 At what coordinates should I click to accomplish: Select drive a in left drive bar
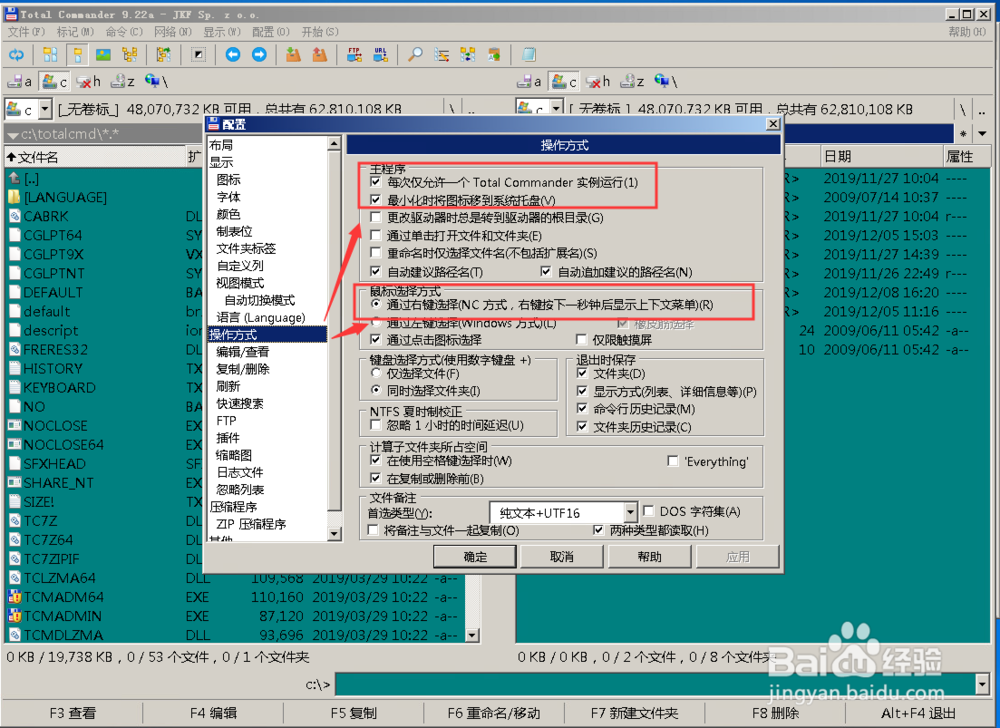(x=20, y=82)
